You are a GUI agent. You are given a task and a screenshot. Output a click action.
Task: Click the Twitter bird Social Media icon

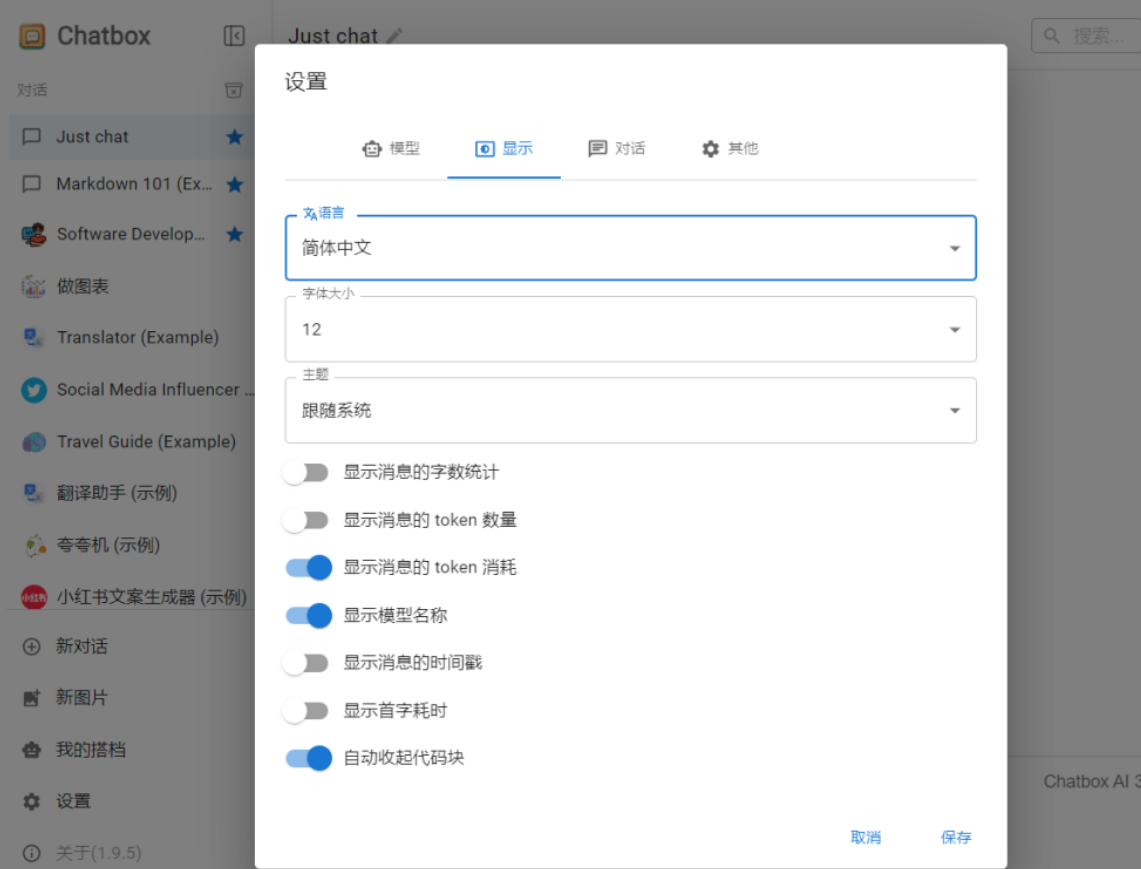(33, 390)
